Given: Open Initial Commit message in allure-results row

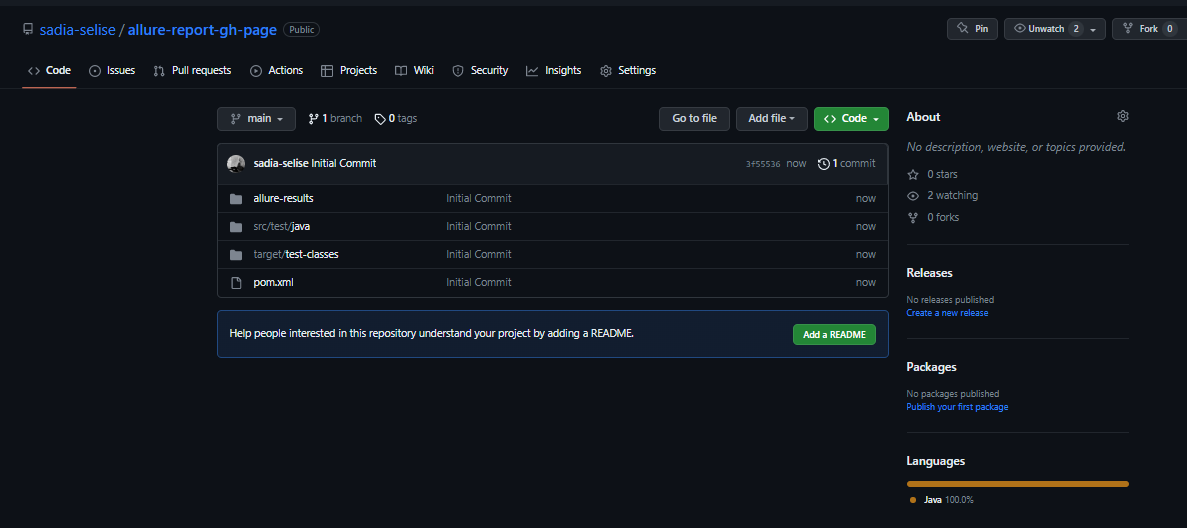Looking at the screenshot, I should pos(479,198).
